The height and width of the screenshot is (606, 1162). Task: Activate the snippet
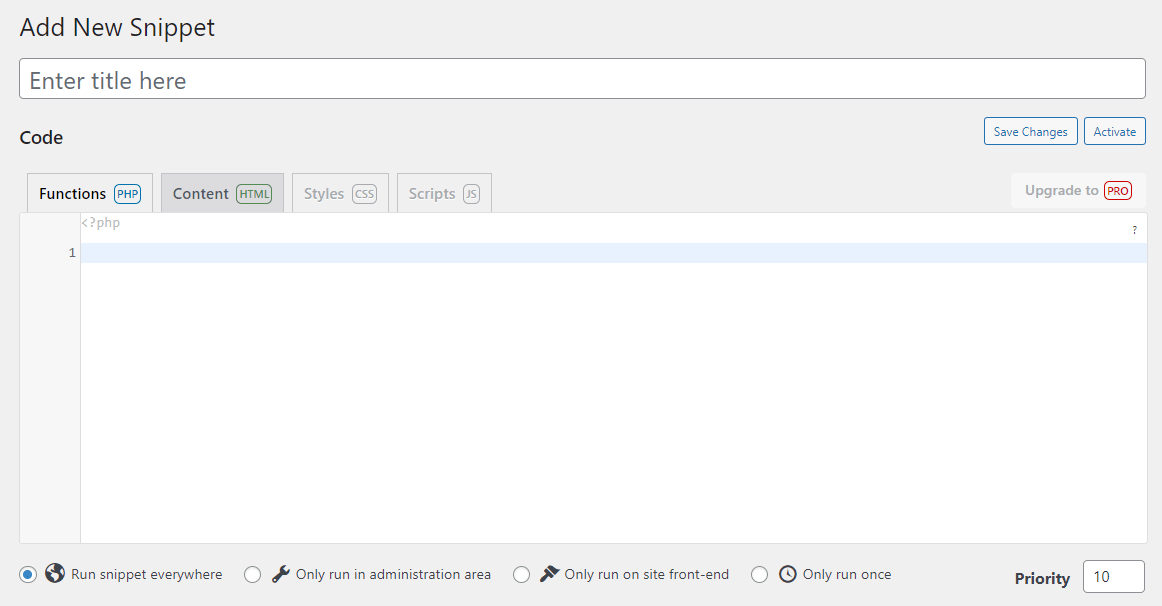pos(1114,131)
